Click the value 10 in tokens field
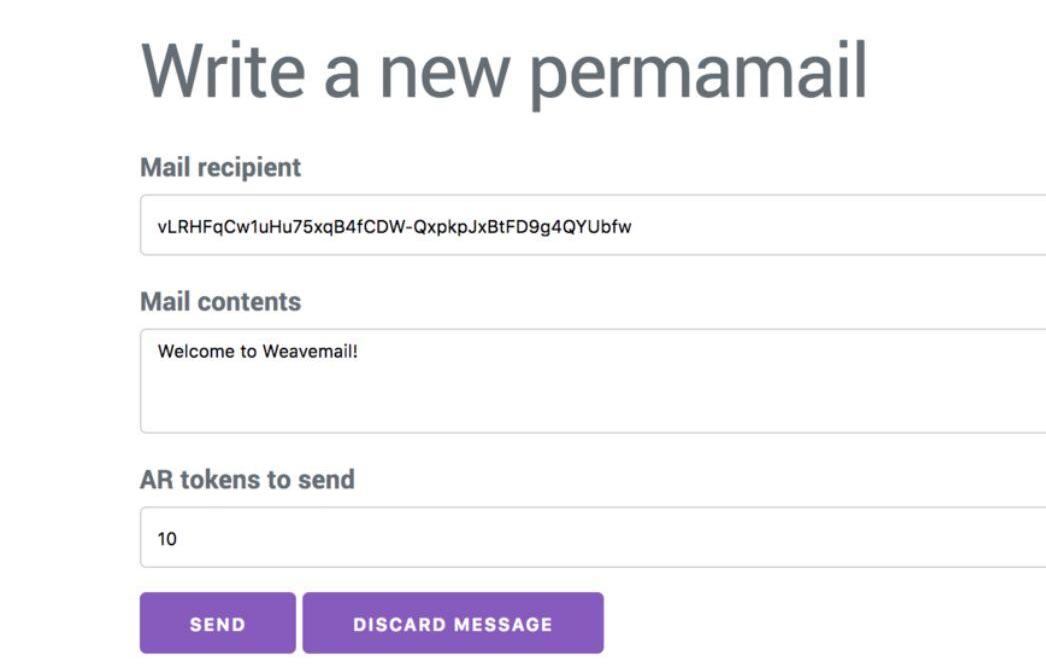Image resolution: width=1046 pixels, height=666 pixels. click(x=167, y=539)
